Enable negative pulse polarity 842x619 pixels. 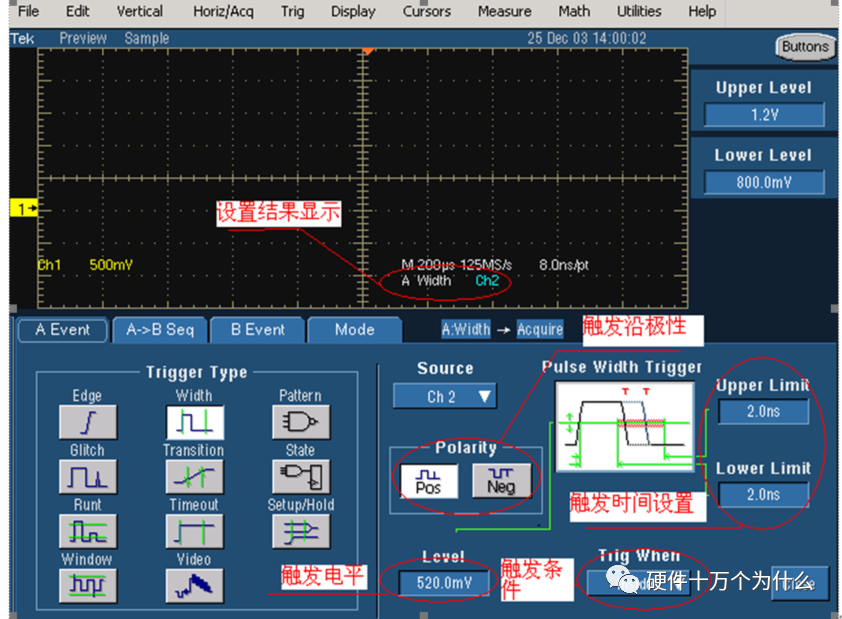click(500, 480)
